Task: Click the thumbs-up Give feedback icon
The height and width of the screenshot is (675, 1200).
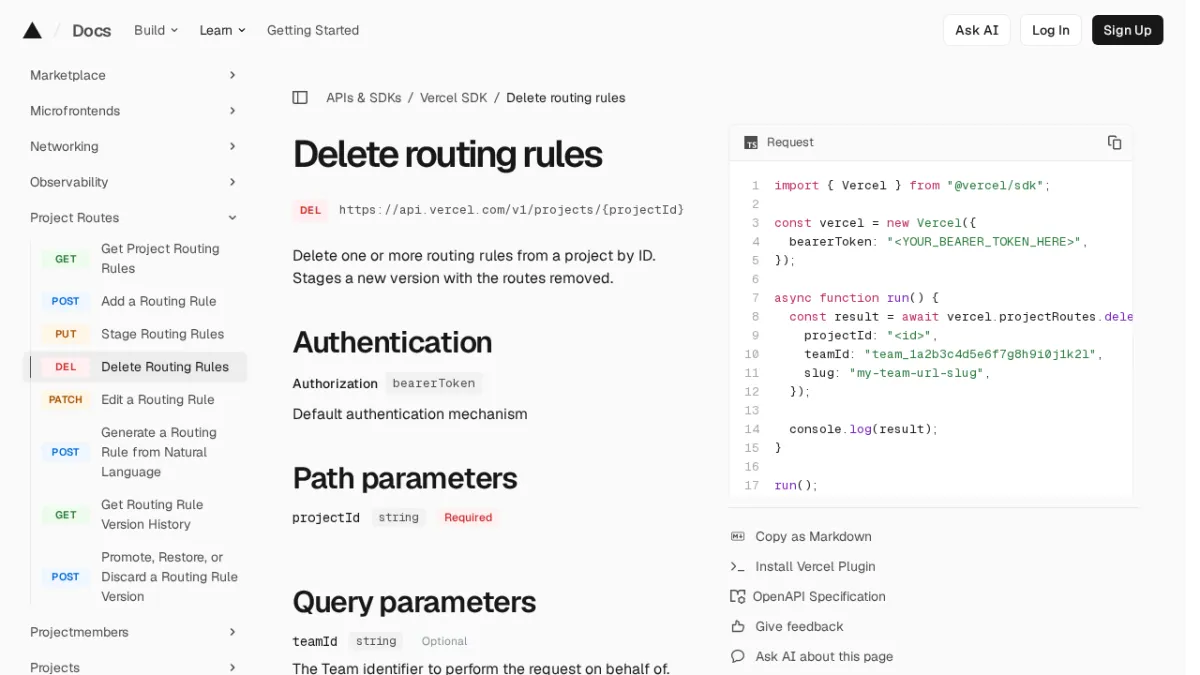Action: pyautogui.click(x=738, y=627)
